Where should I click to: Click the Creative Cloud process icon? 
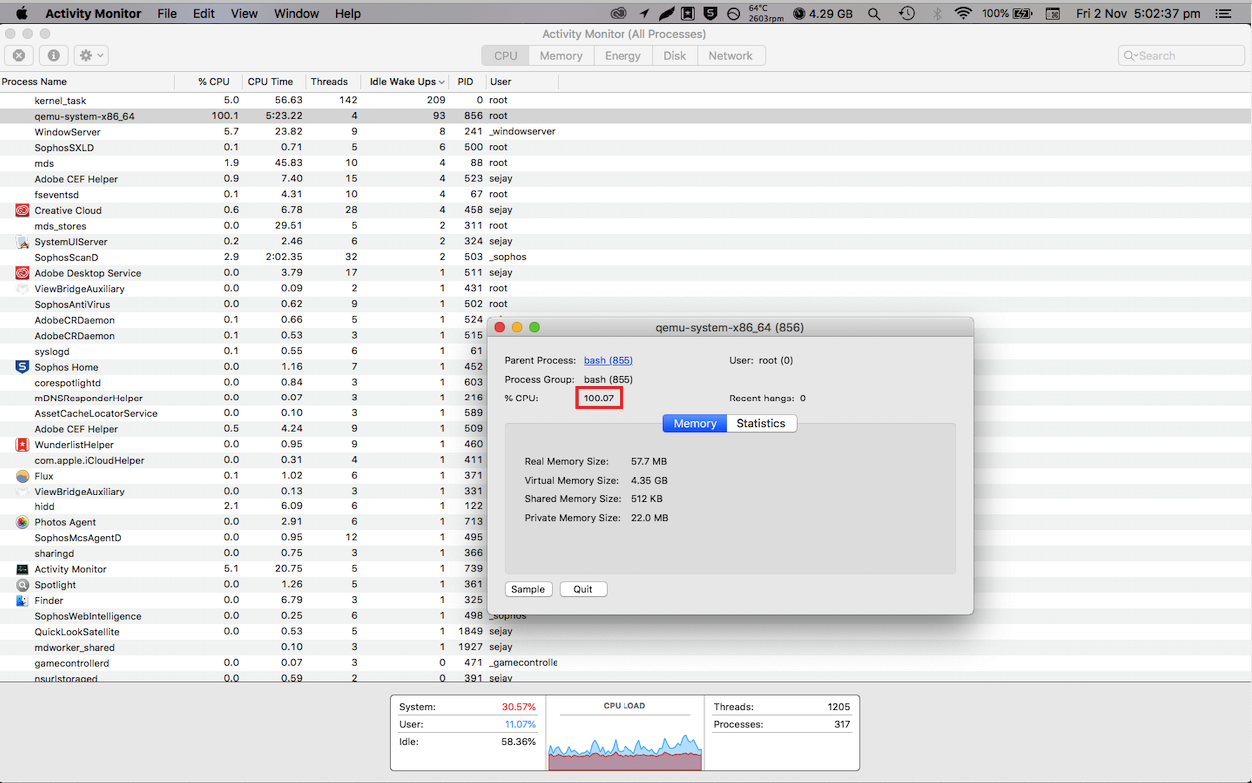pyautogui.click(x=22, y=210)
